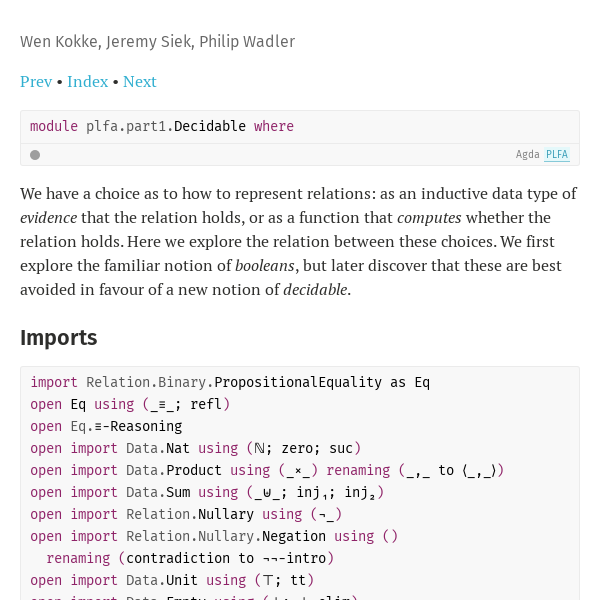
Task: Click the suc identifier
Action: point(341,448)
